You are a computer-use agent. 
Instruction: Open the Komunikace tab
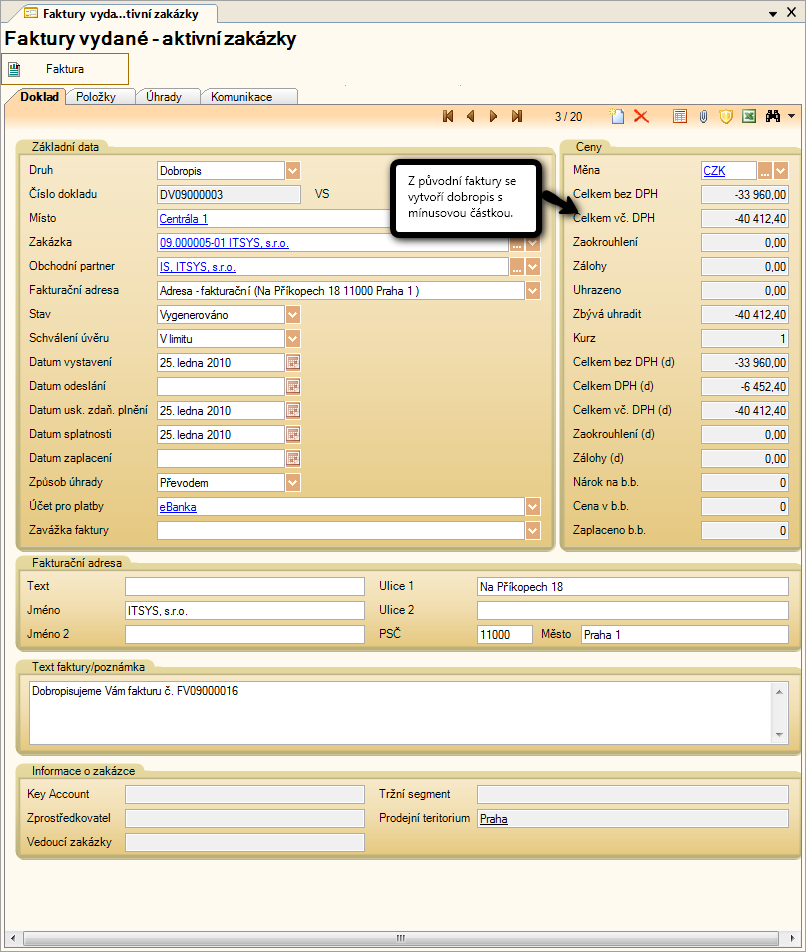241,97
